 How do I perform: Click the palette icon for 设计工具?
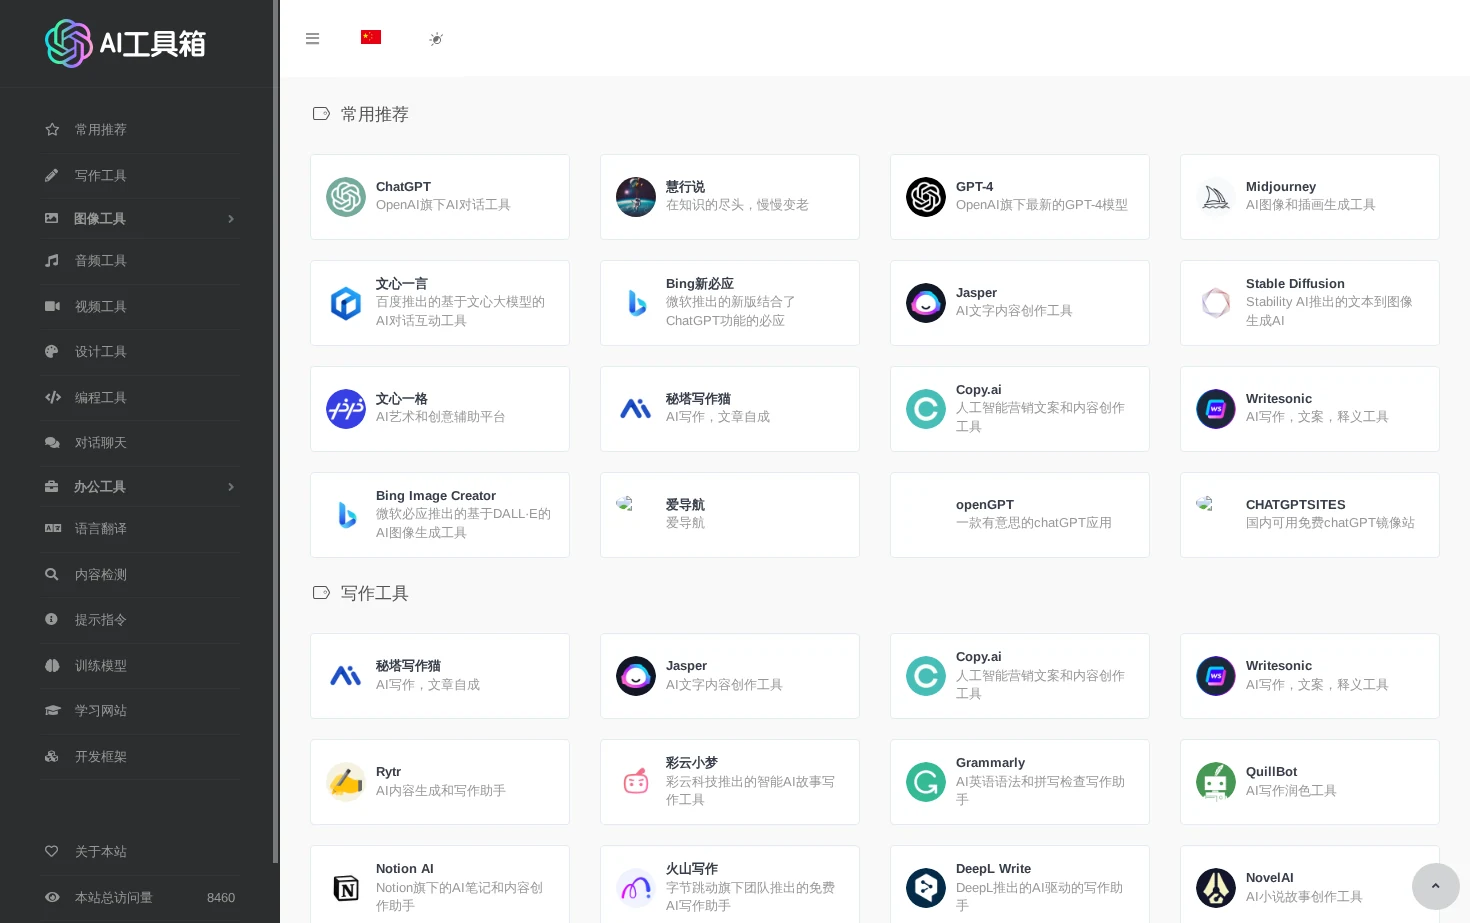[52, 352]
